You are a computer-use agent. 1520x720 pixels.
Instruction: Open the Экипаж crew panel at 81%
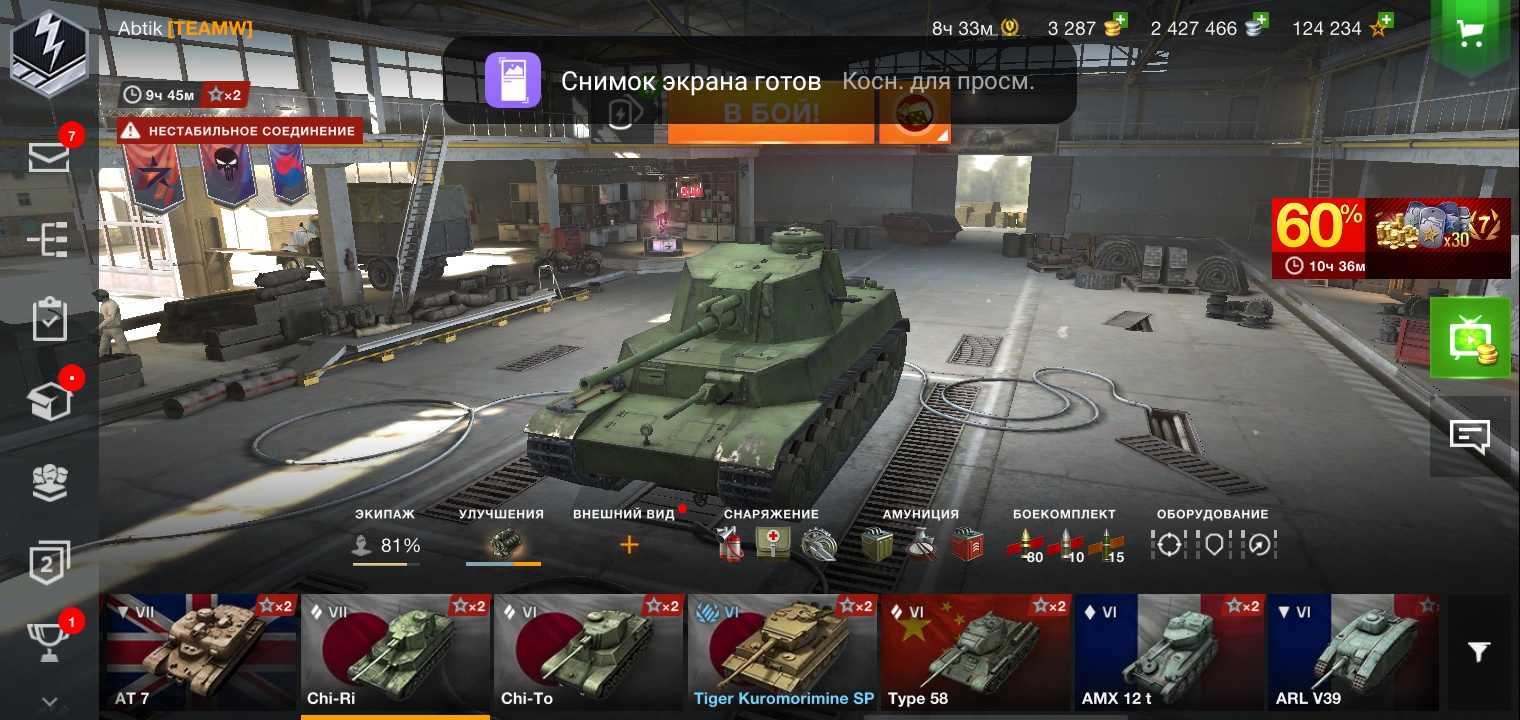pos(387,538)
